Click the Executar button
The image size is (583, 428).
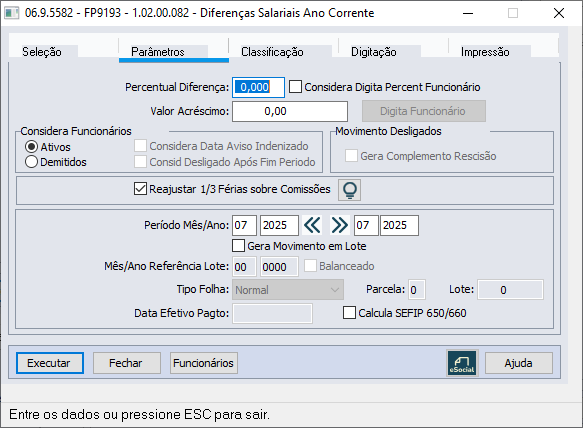[50, 363]
